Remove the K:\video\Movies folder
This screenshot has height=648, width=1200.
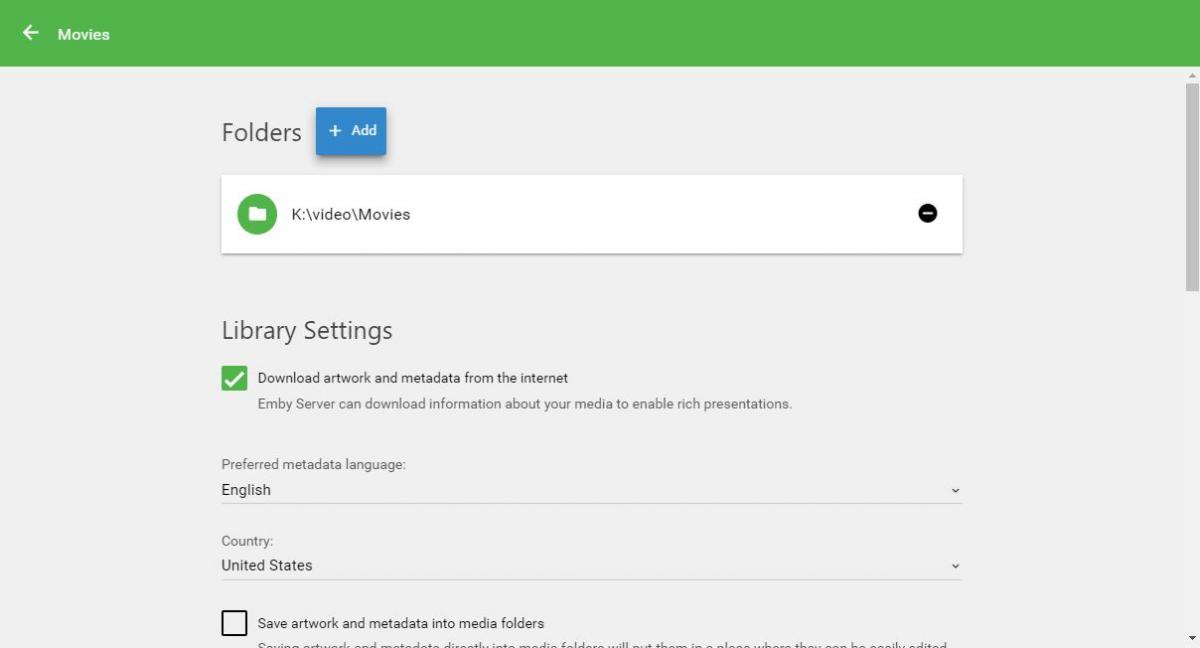tap(927, 213)
